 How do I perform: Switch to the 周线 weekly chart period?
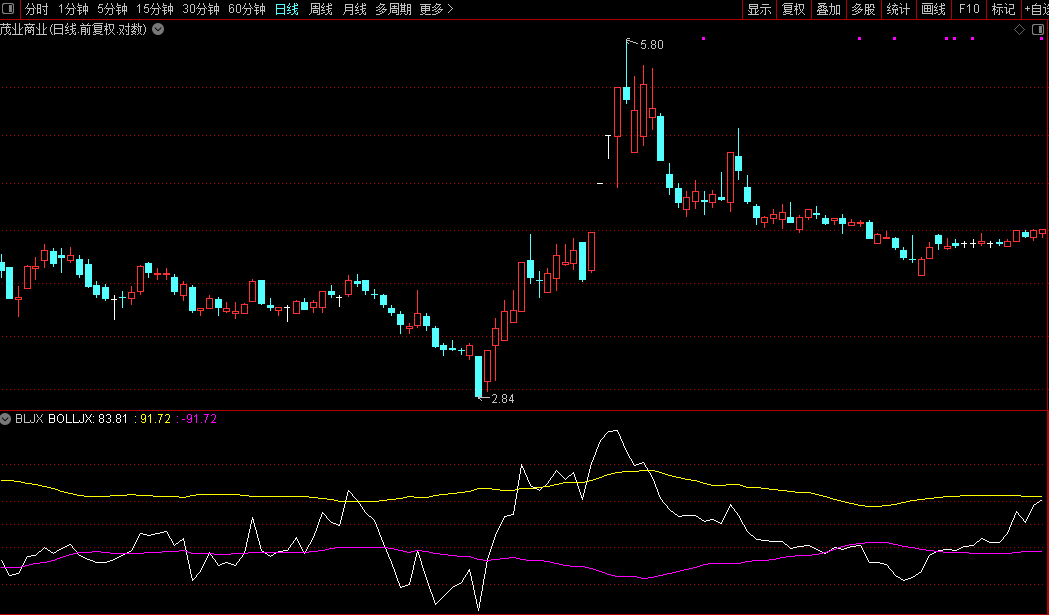click(320, 10)
